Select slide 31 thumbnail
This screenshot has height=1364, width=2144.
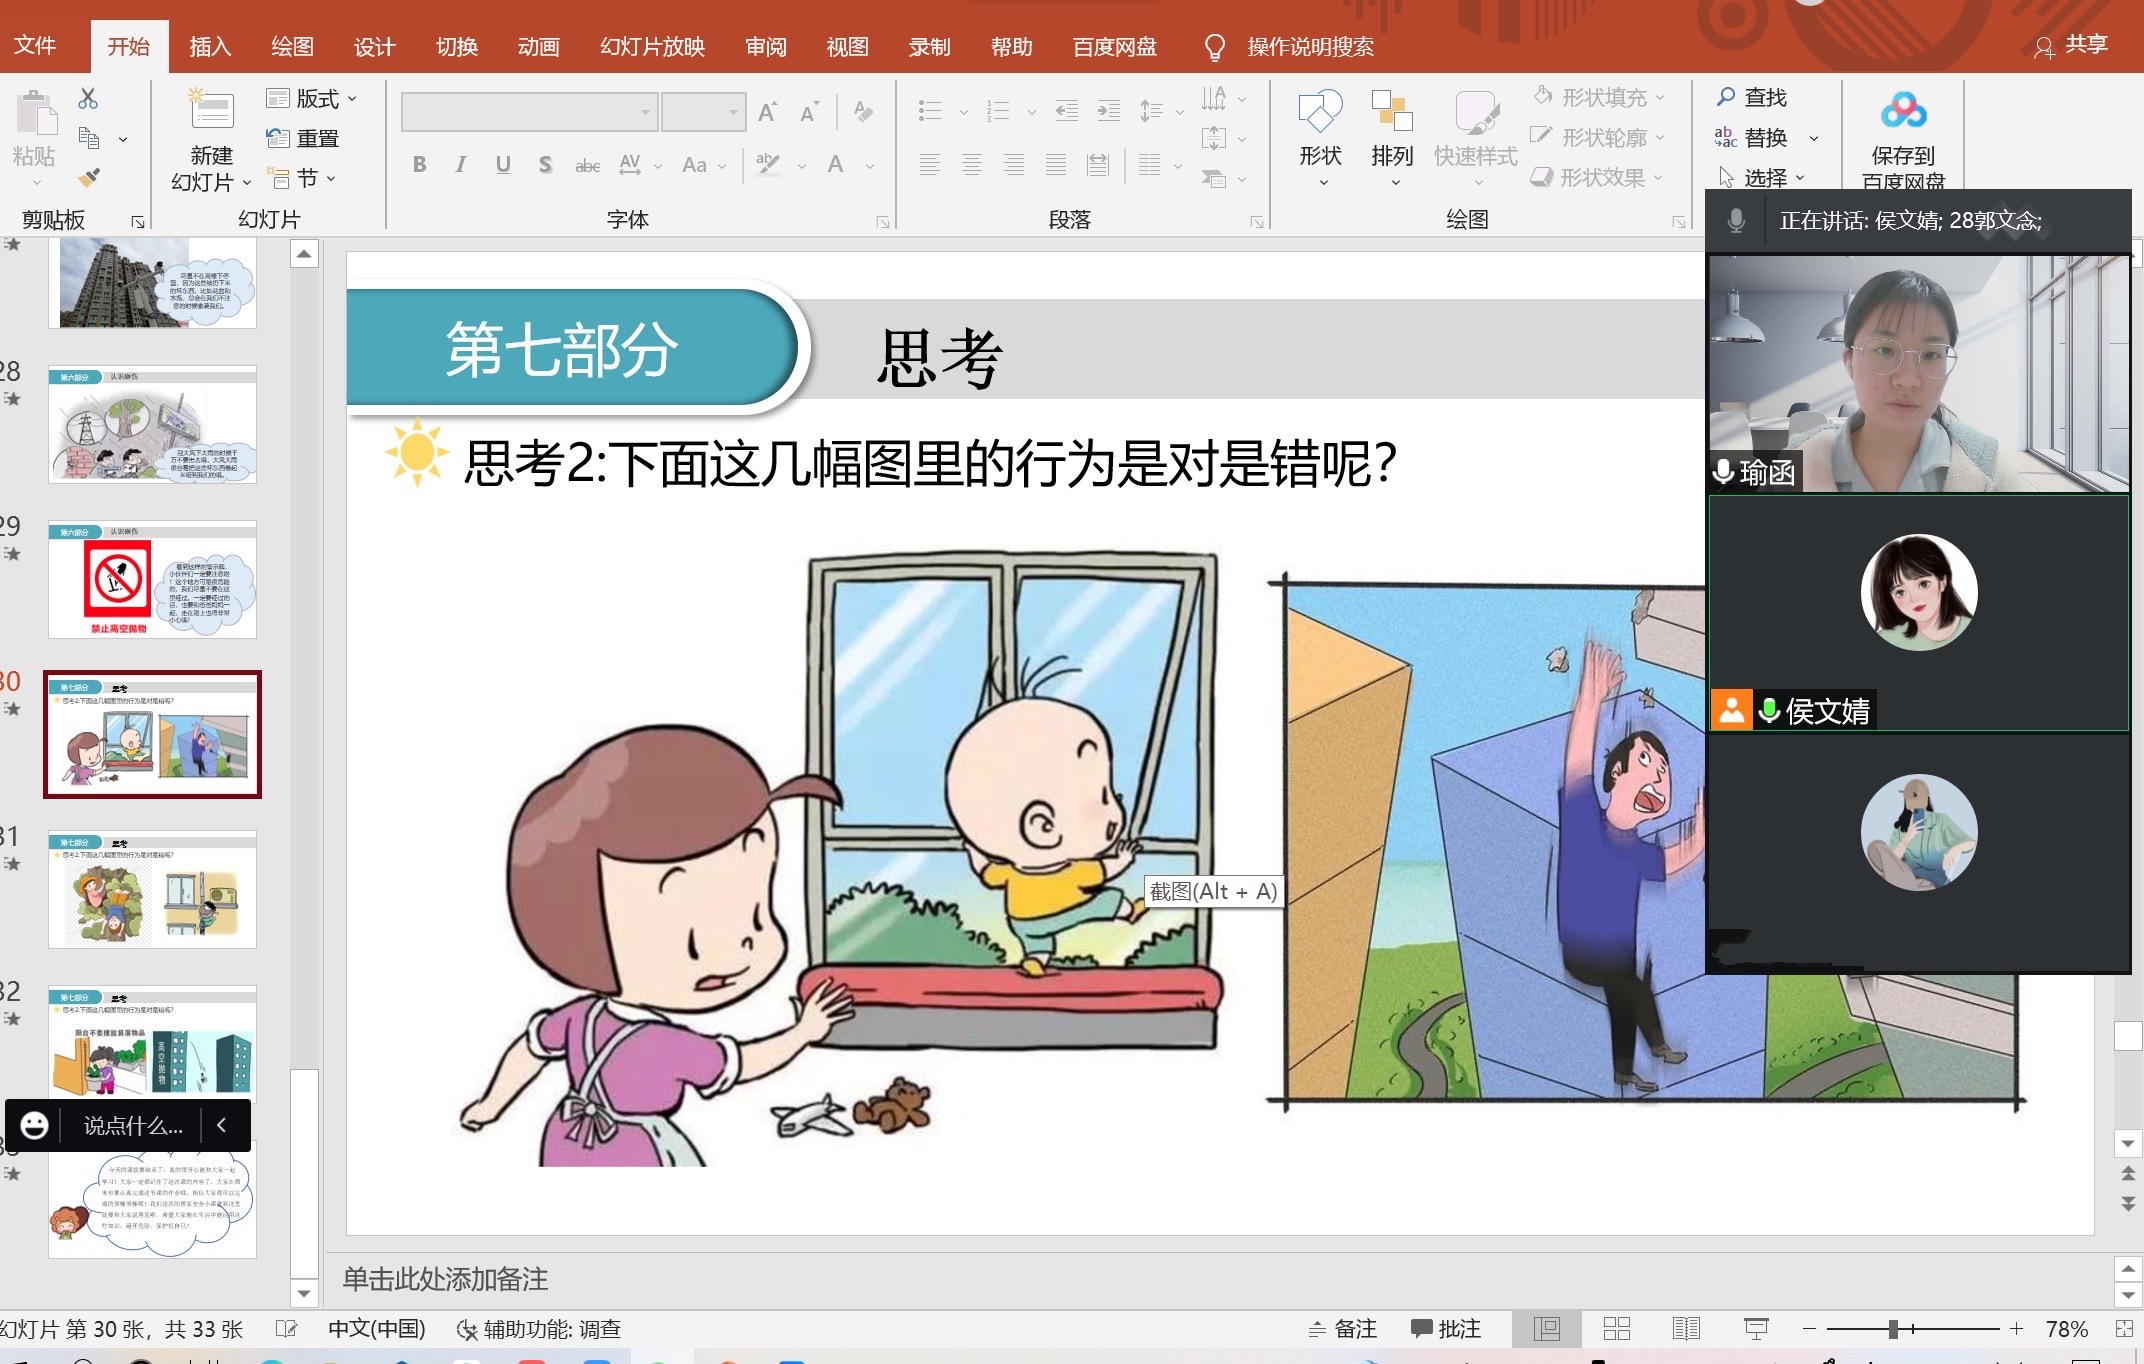click(152, 888)
